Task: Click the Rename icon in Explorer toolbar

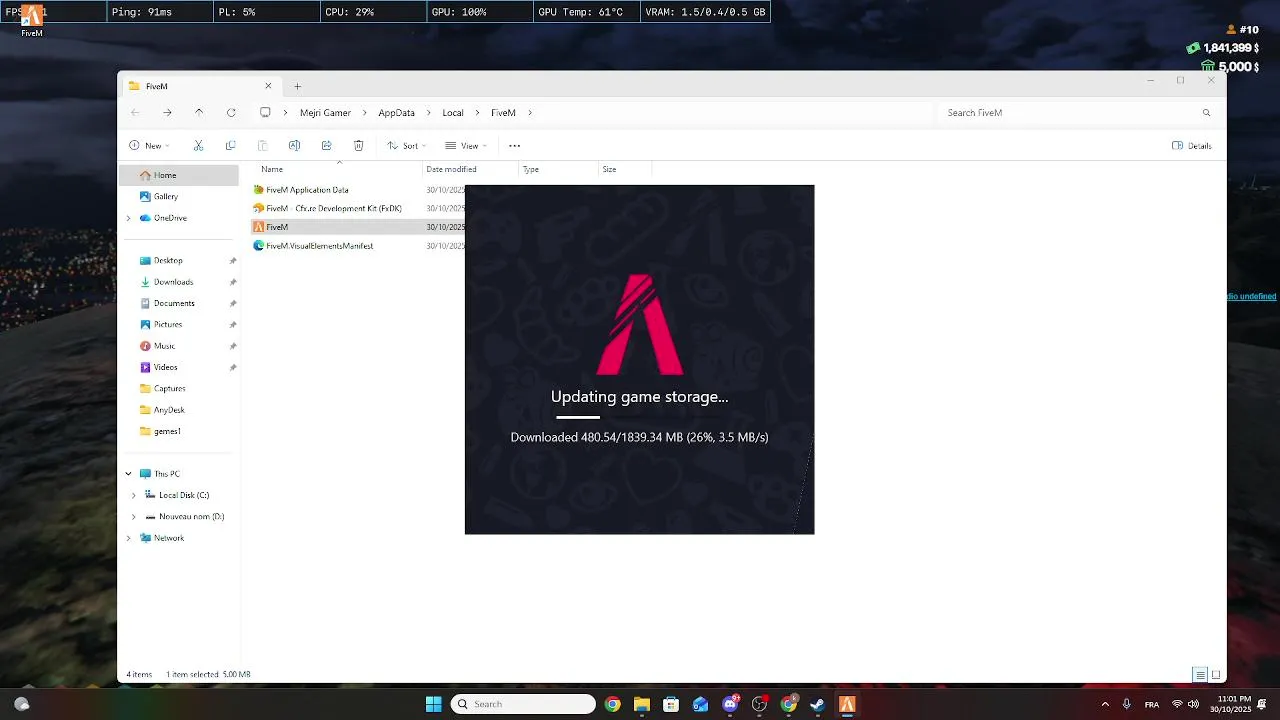Action: 294,145
